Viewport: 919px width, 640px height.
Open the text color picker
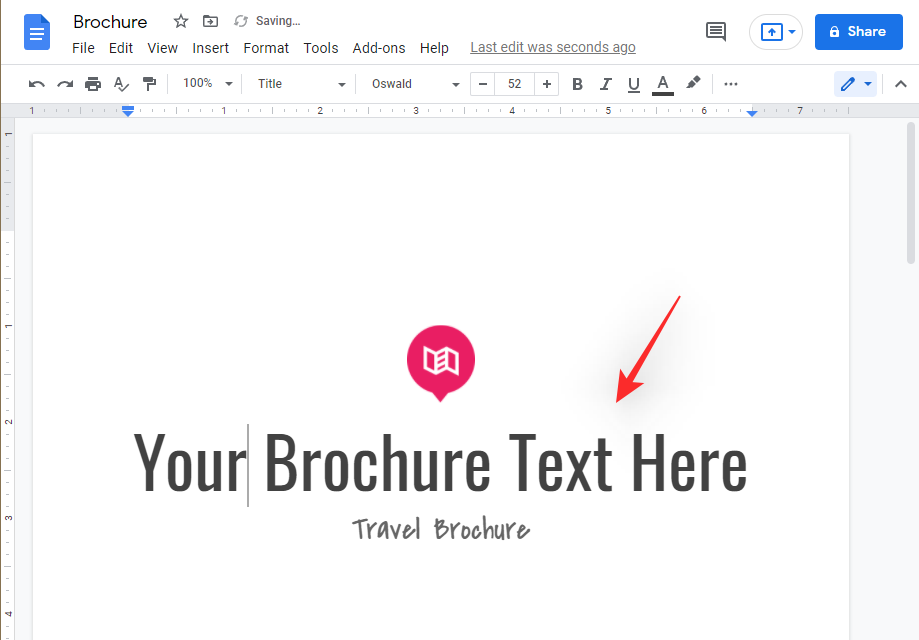pyautogui.click(x=662, y=84)
